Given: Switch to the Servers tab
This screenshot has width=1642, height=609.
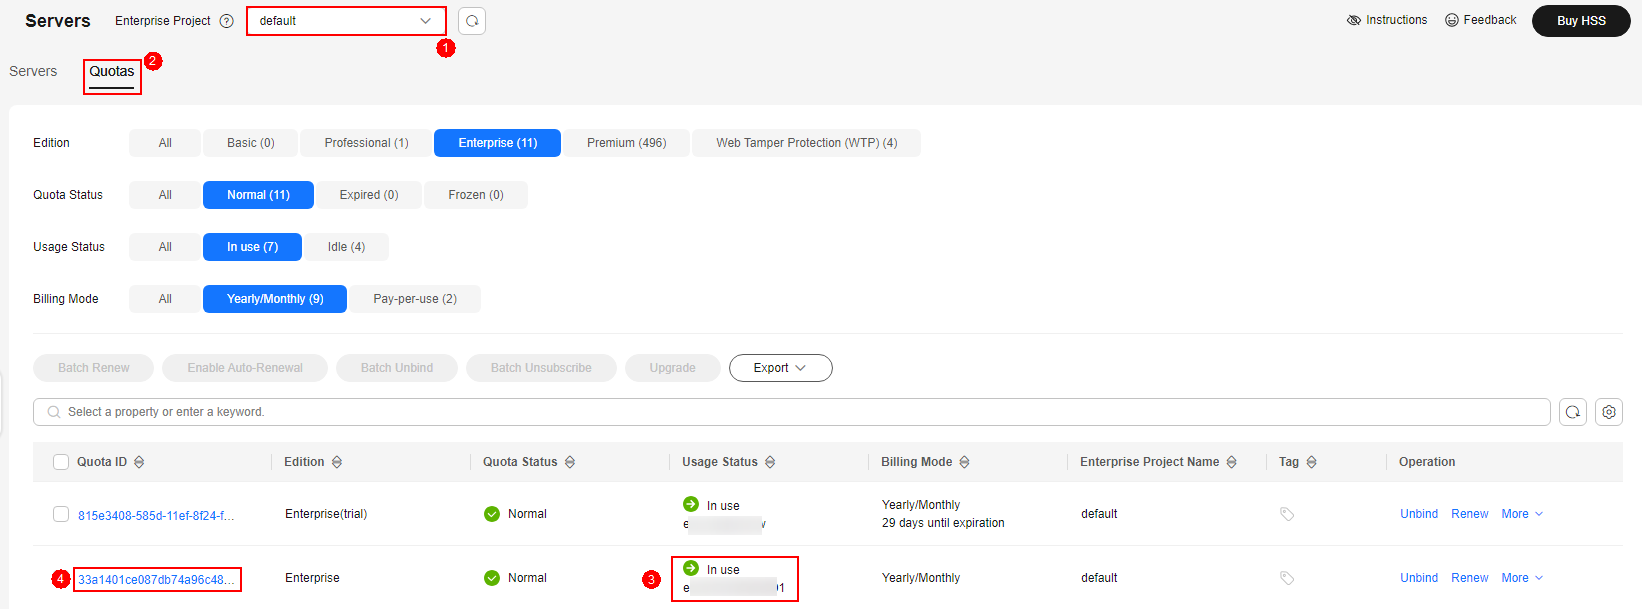Looking at the screenshot, I should click(33, 72).
